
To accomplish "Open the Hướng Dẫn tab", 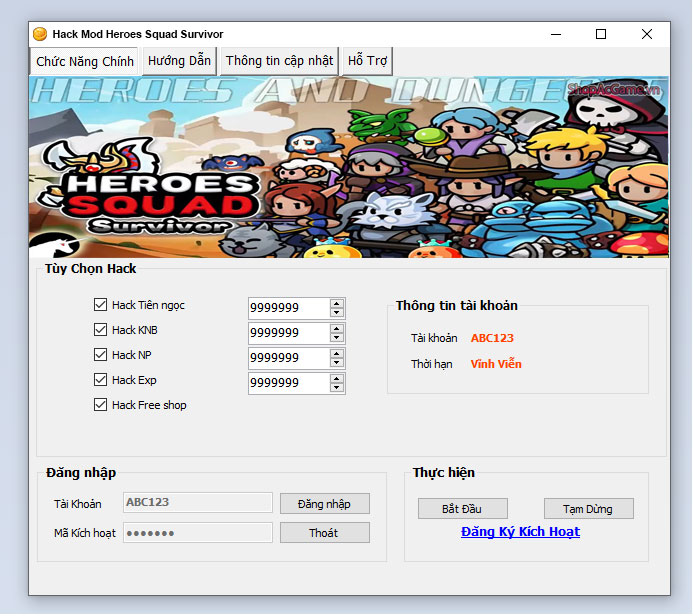I will click(x=179, y=61).
